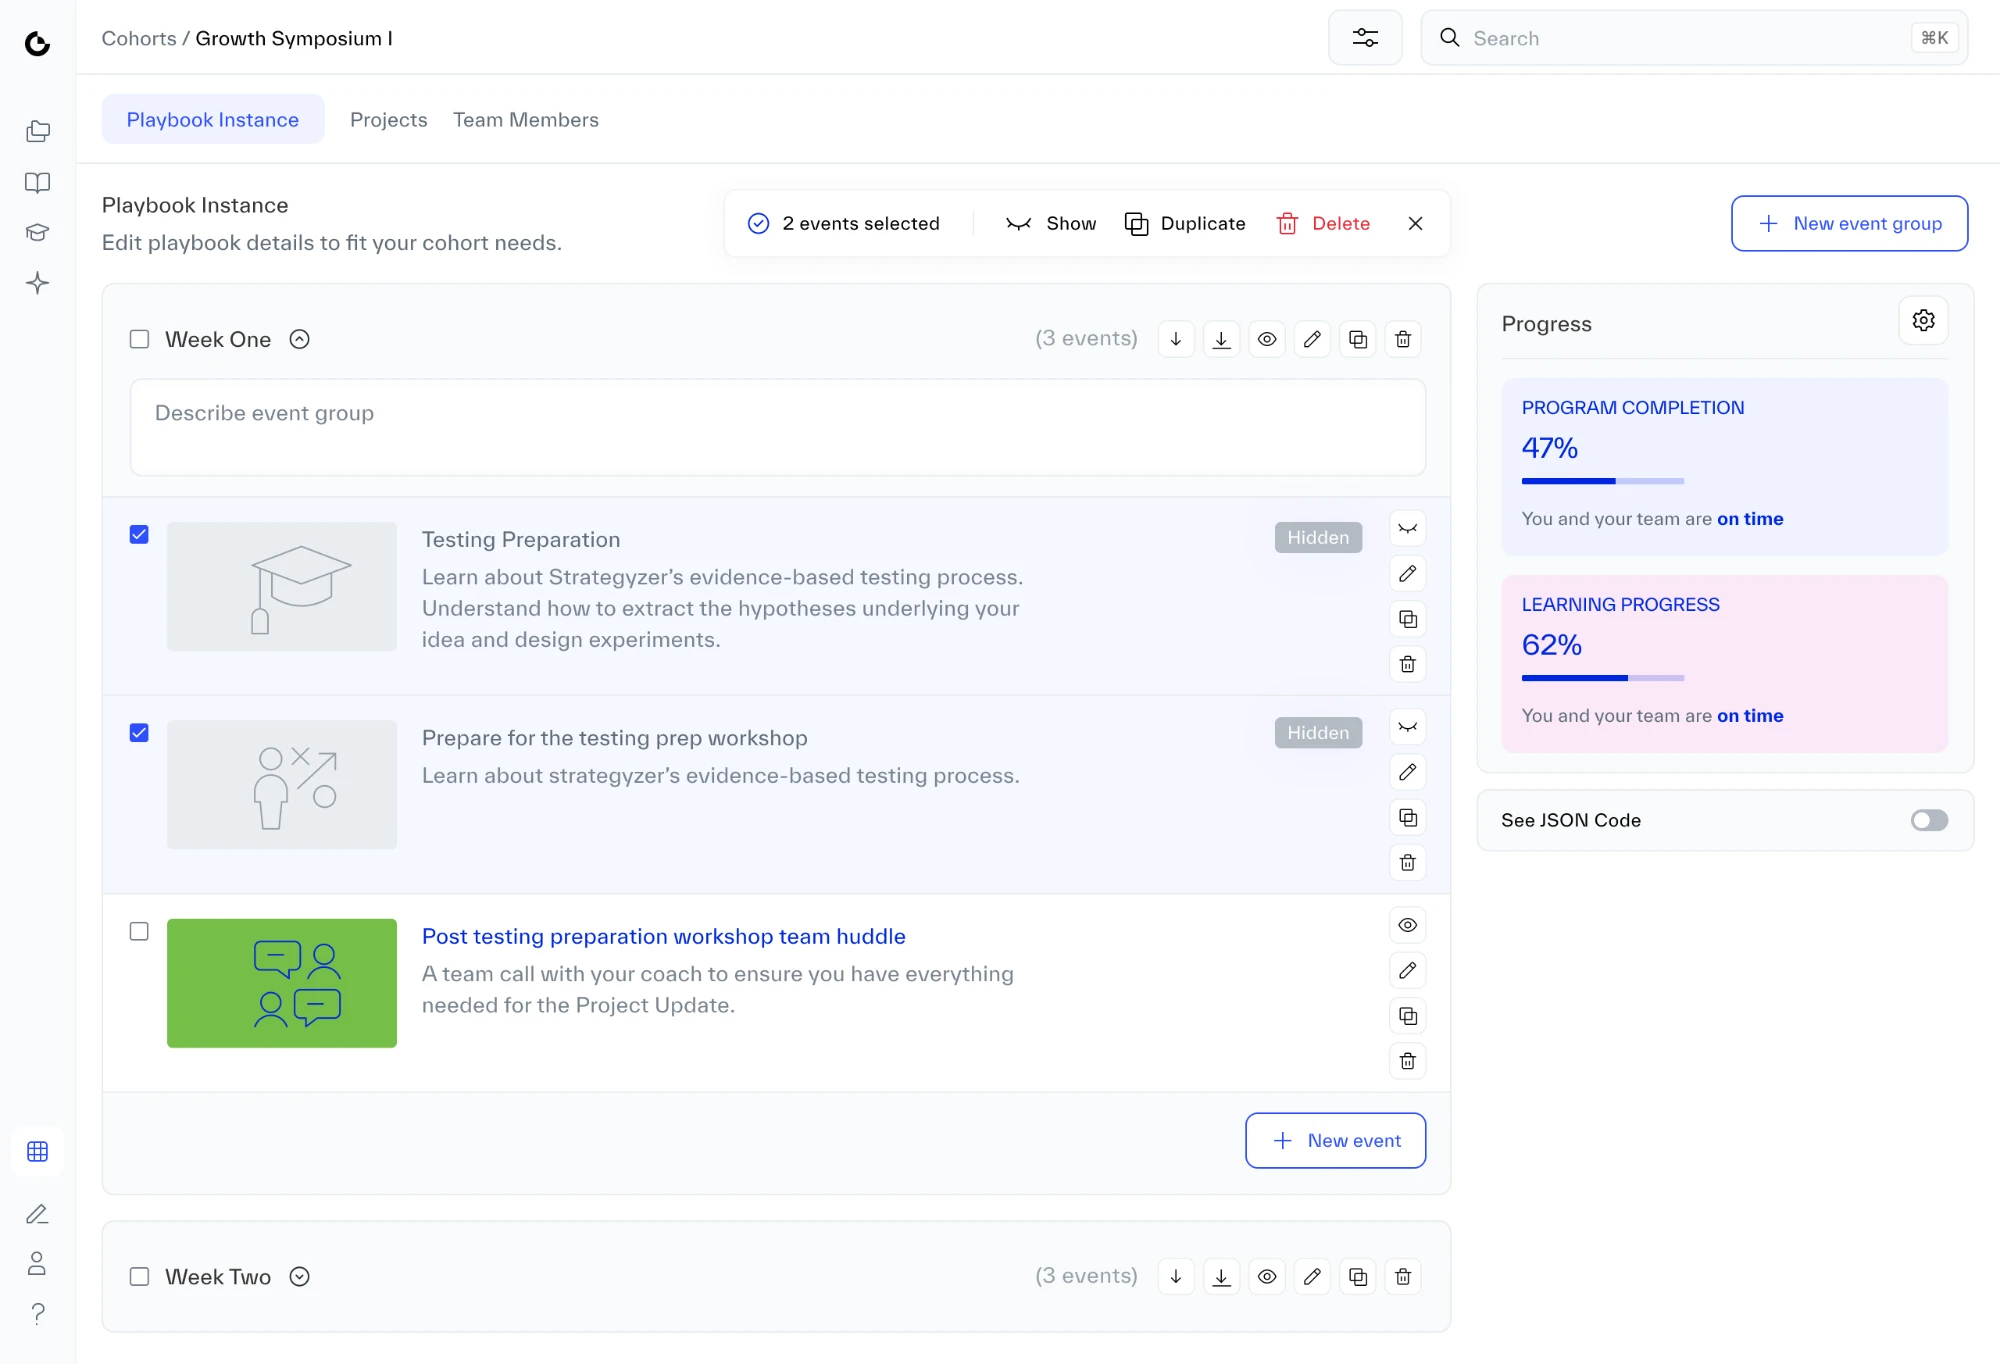Screen dimensions: 2000x1364
Task: Tick the Week One group checkbox
Action: [x=139, y=339]
